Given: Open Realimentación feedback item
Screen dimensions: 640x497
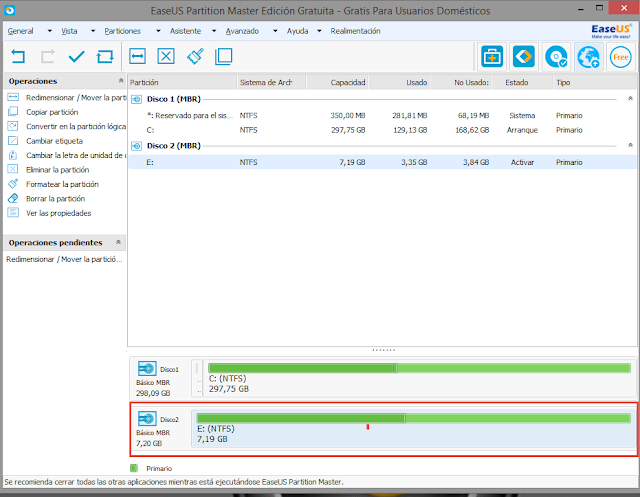Looking at the screenshot, I should (x=355, y=31).
